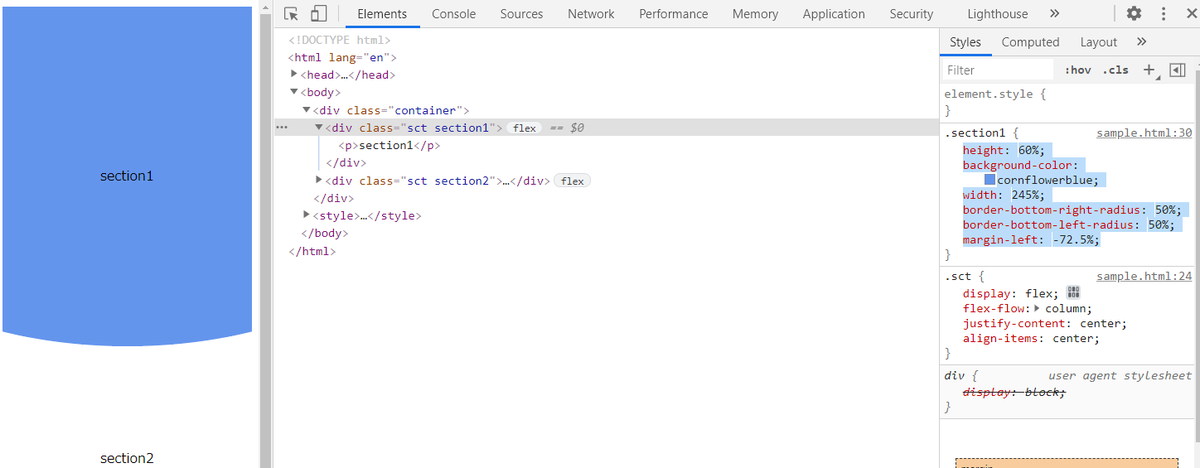Screen dimensions: 1200x468
Task: Click the element.style rule selector
Action: click(x=990, y=94)
